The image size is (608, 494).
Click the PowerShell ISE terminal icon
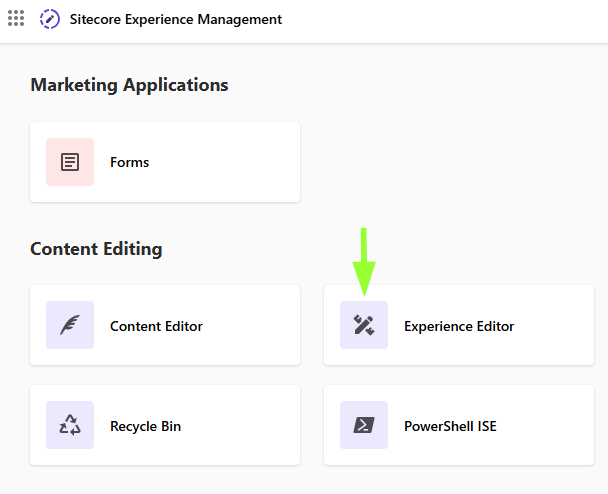pos(364,425)
